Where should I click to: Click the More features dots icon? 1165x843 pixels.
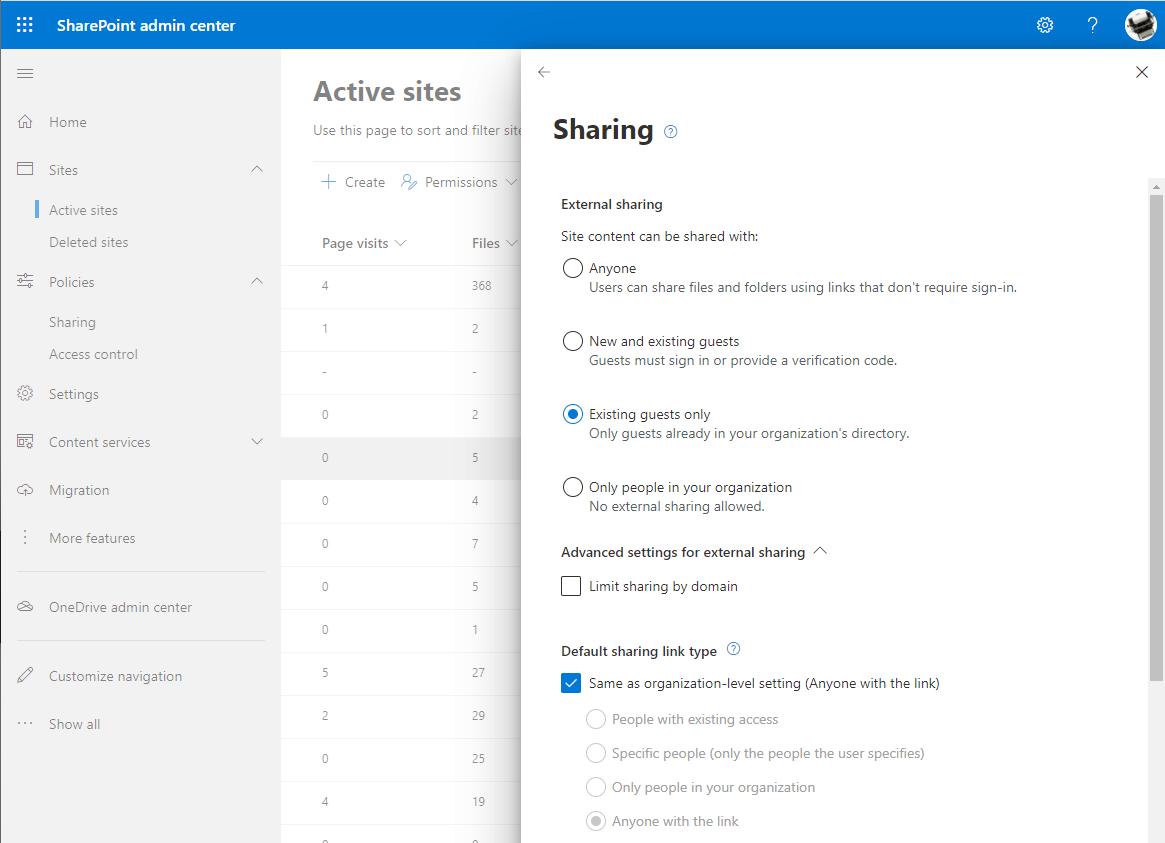click(x=25, y=538)
